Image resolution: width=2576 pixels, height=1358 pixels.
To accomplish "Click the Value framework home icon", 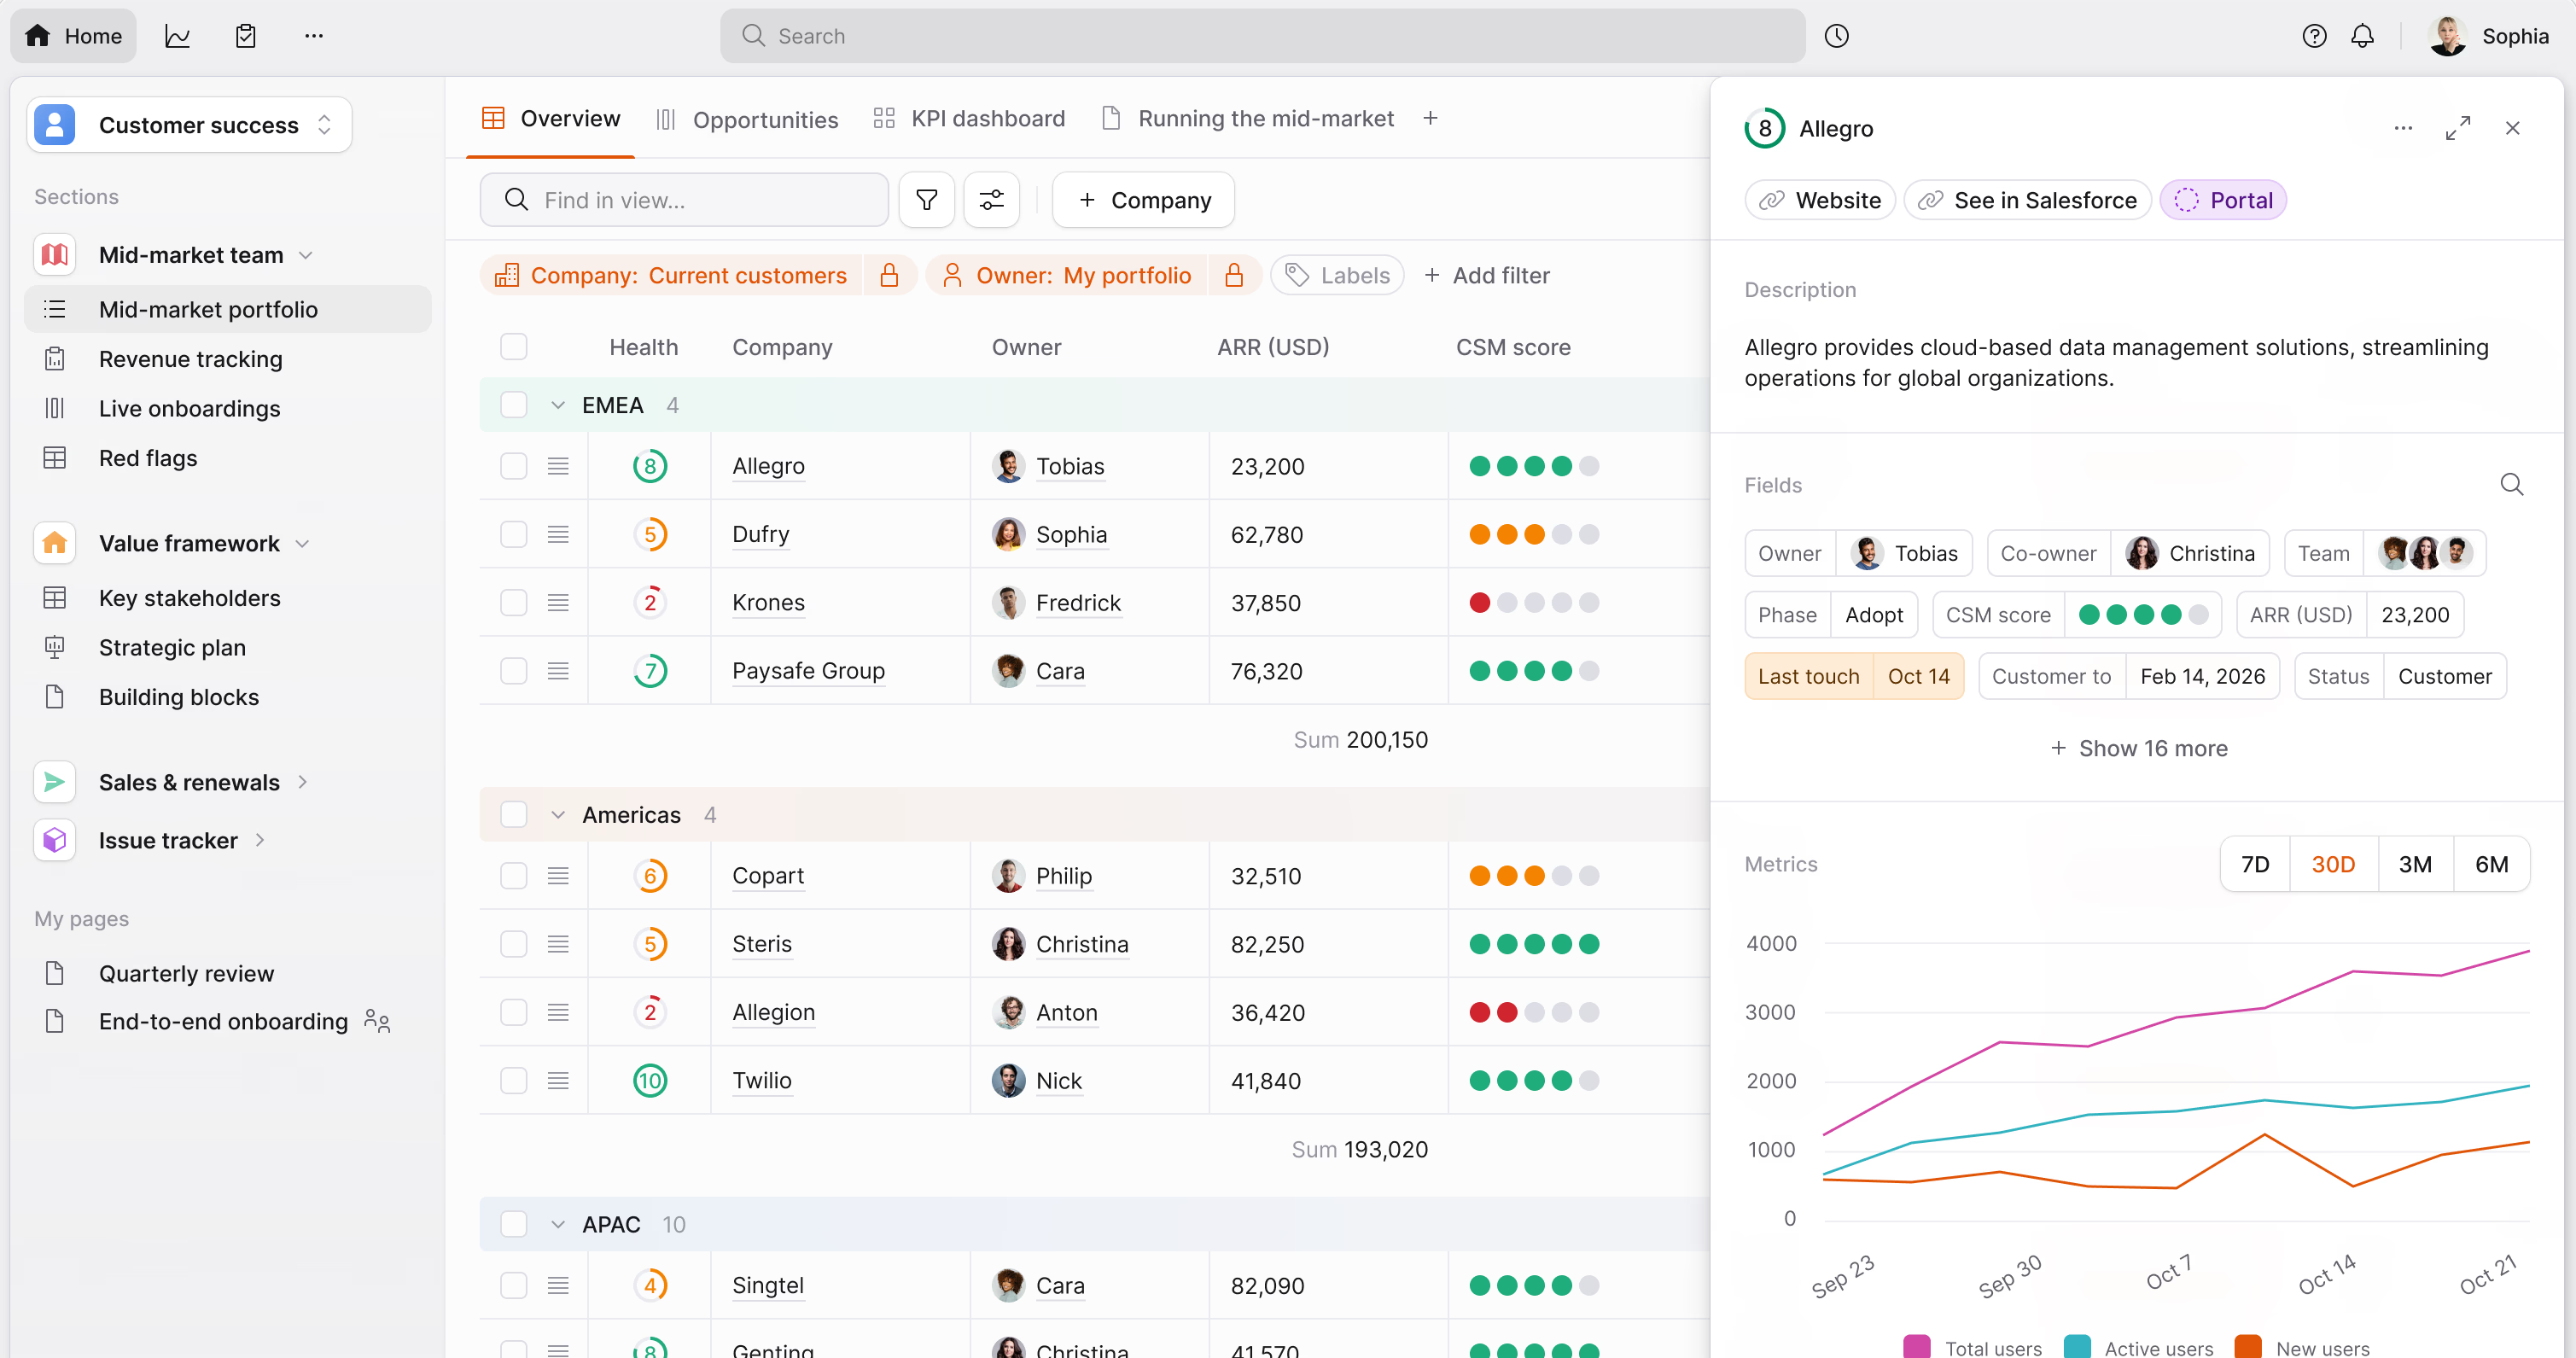I will click(x=55, y=543).
